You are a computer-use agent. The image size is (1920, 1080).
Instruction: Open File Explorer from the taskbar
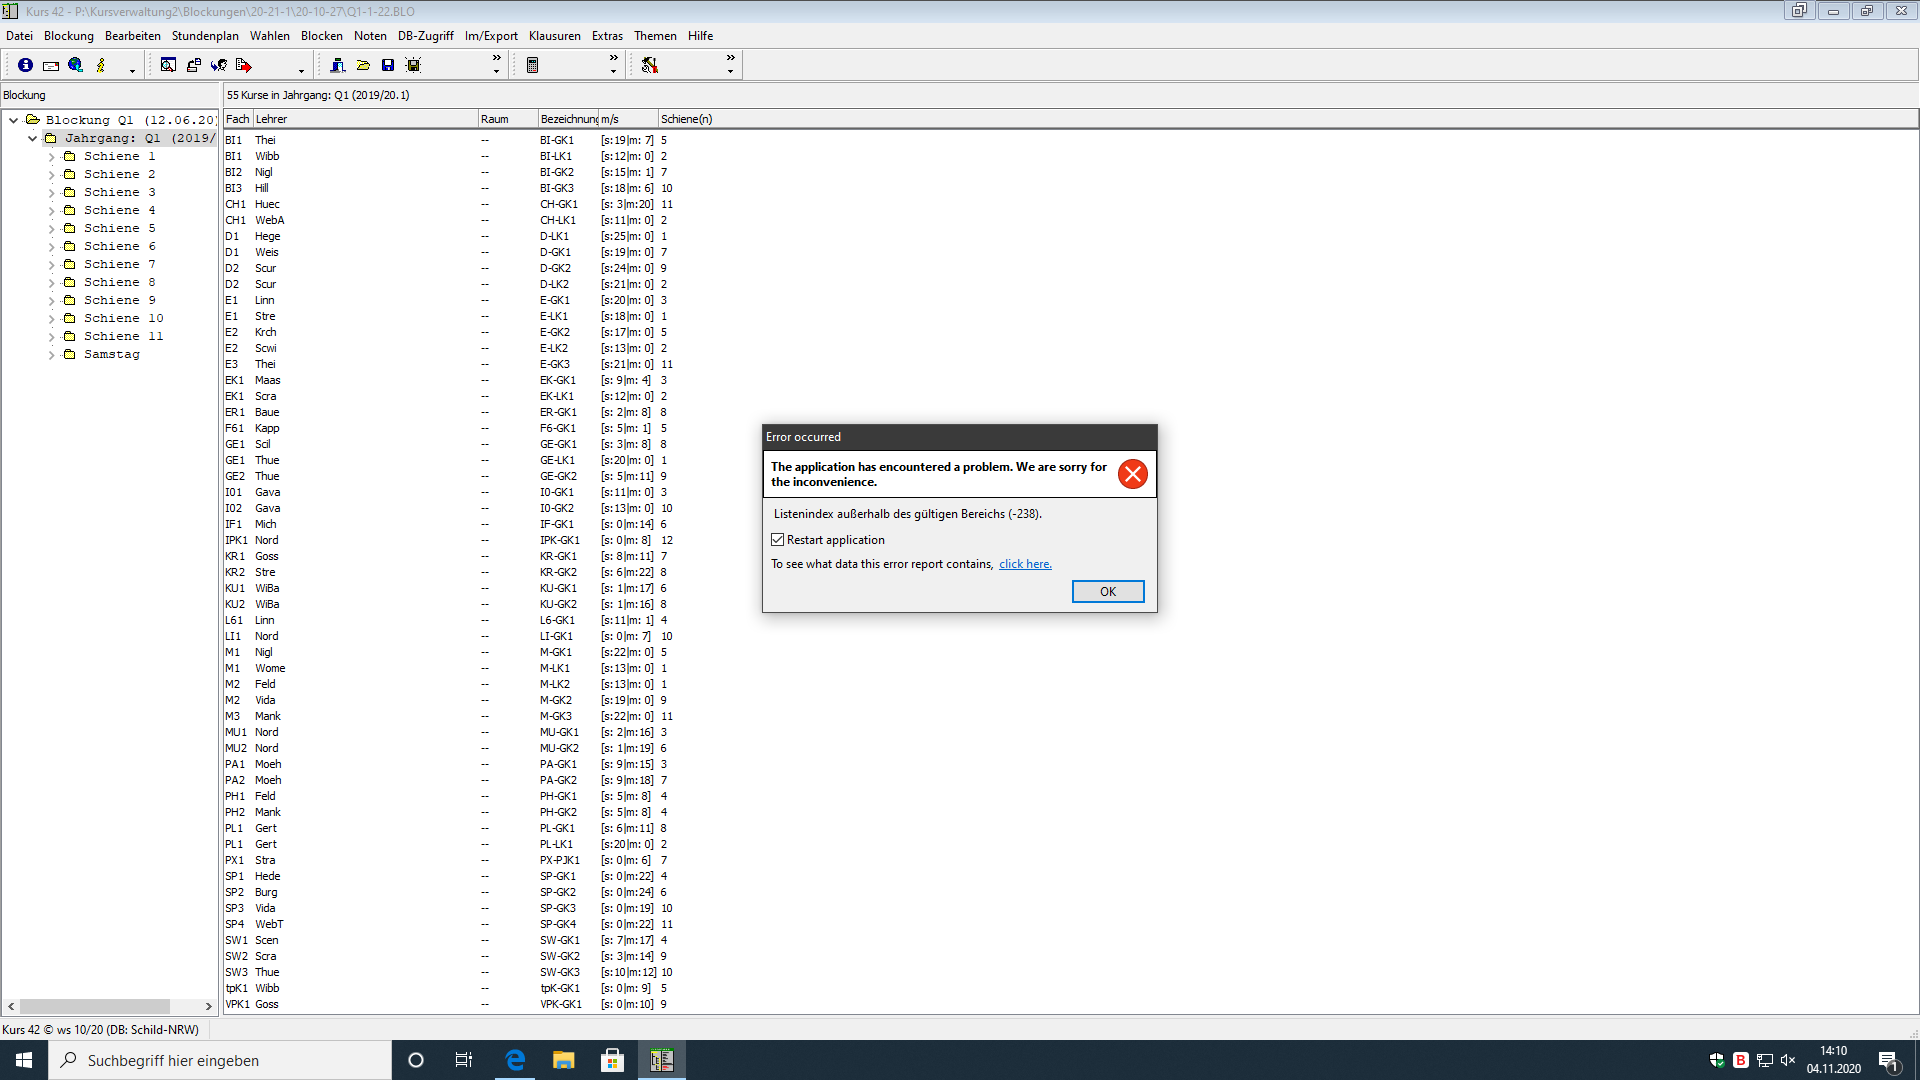[563, 1060]
